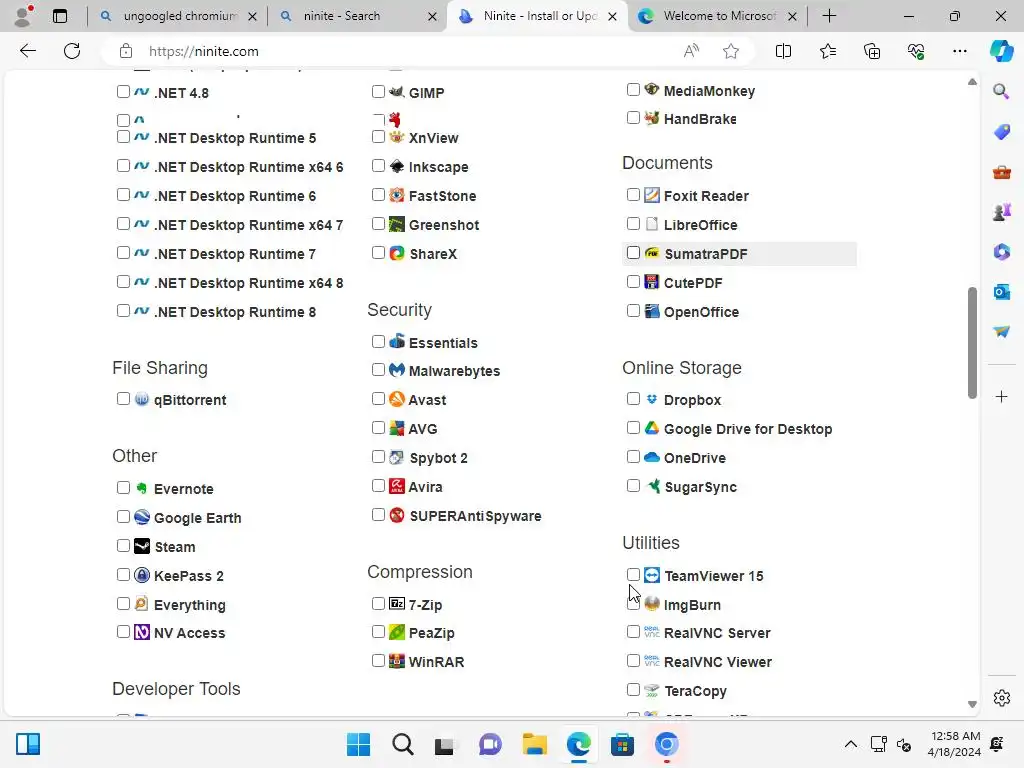
Task: Switch to the ungoogled chromium tab
Action: pos(177,16)
